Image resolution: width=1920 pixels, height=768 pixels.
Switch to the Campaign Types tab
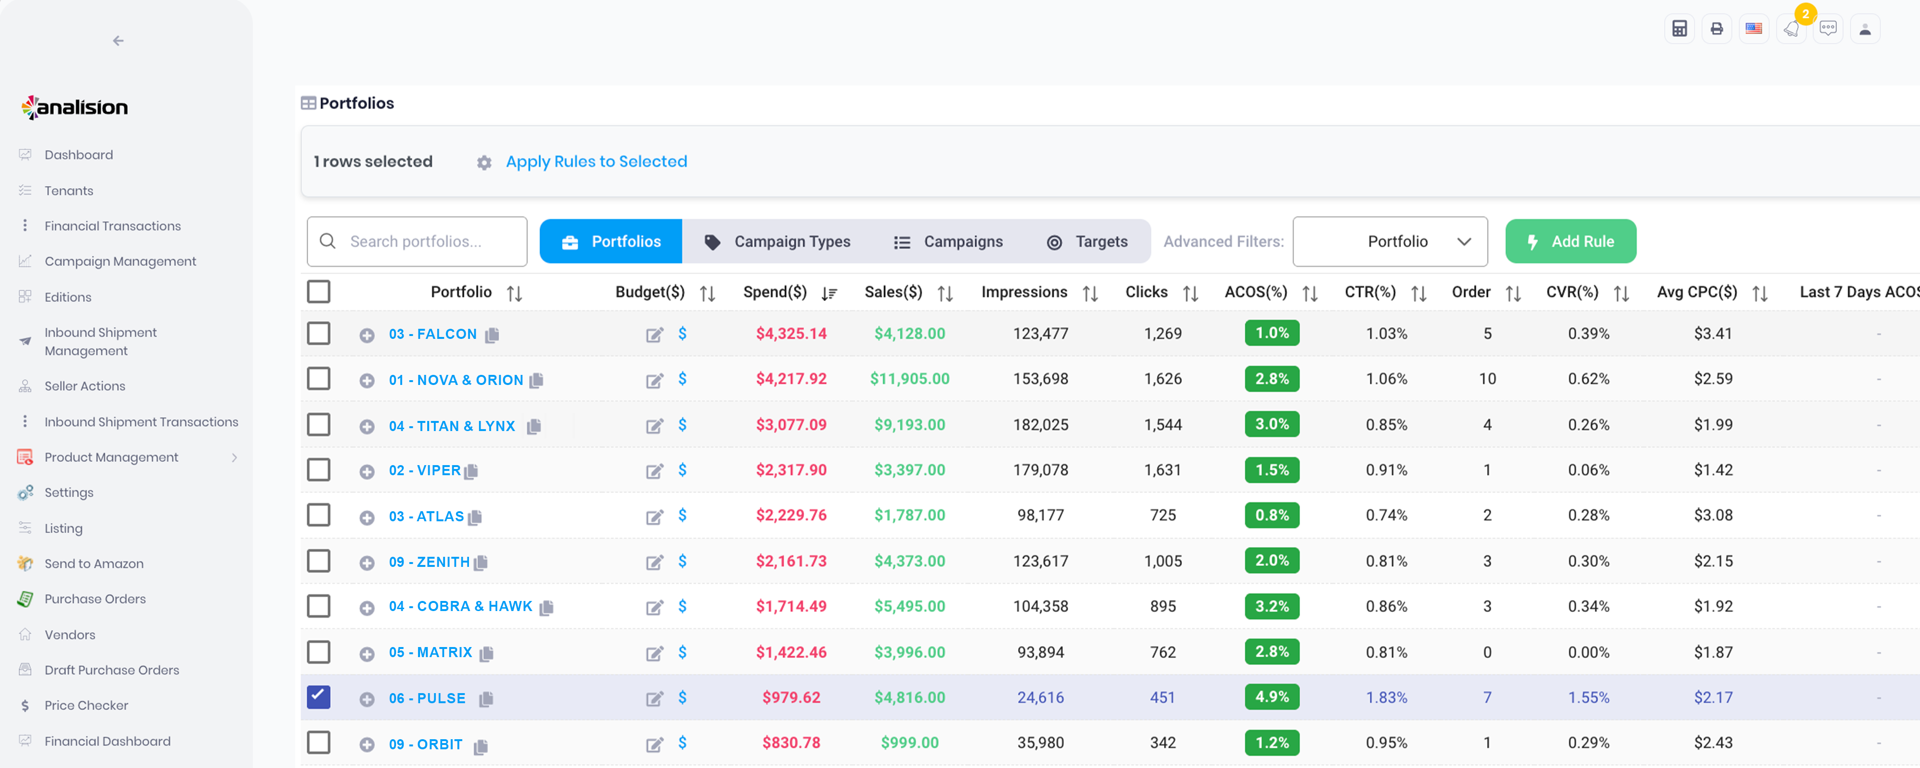point(777,242)
